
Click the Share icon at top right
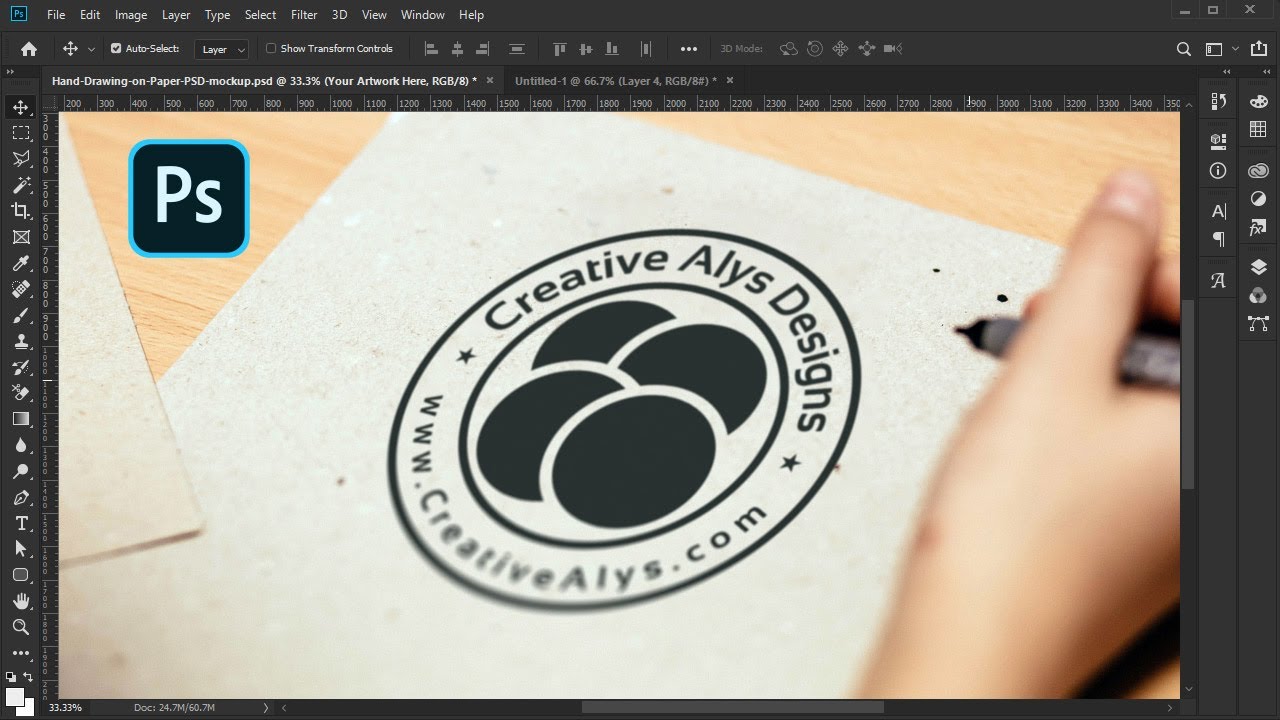[x=1258, y=48]
